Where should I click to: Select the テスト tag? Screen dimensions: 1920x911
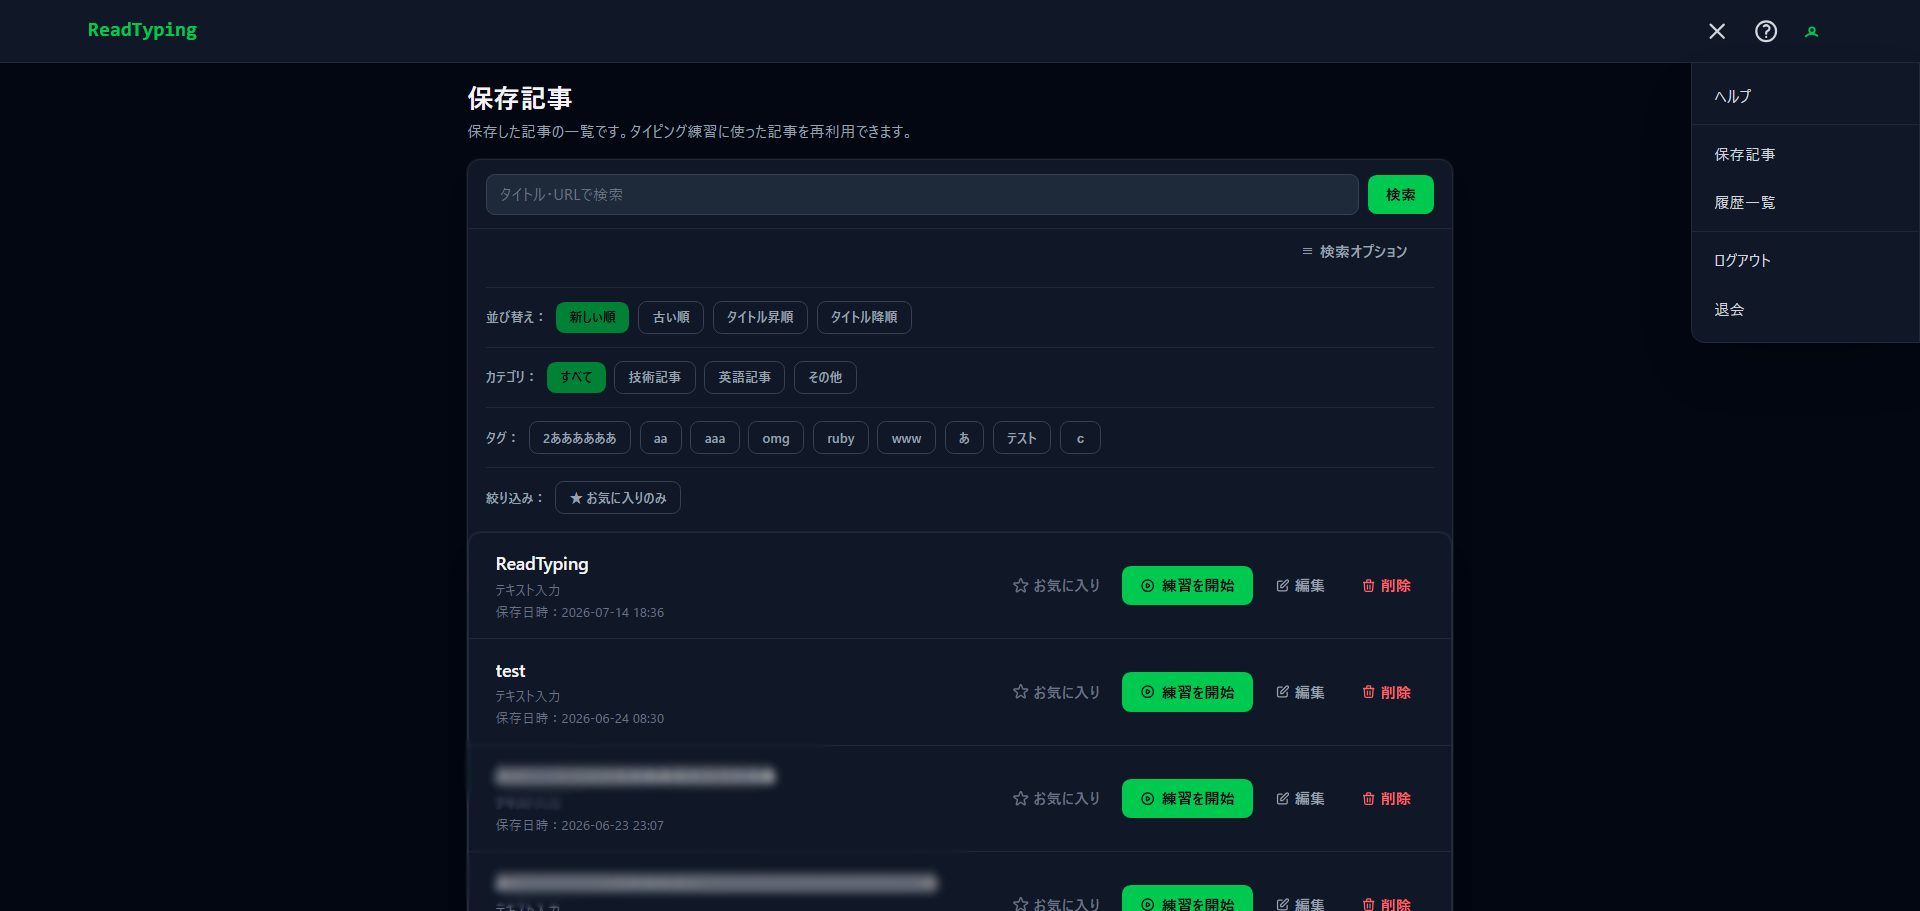coord(1022,438)
